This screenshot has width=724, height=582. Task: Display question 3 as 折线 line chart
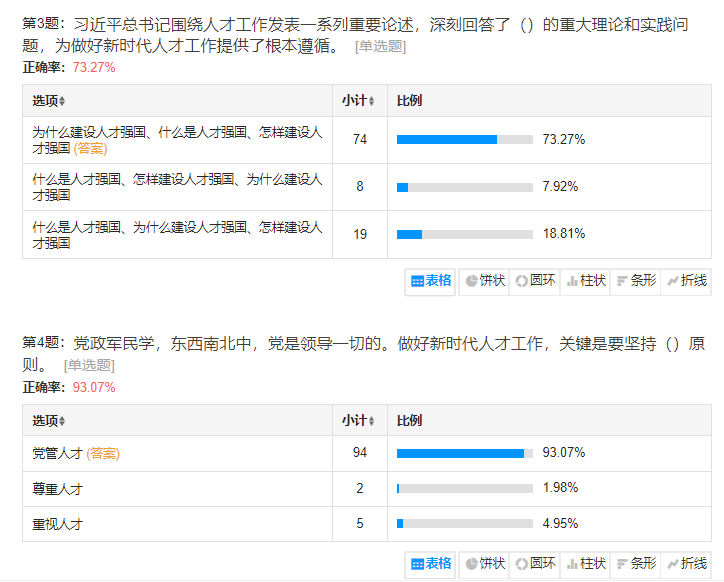pos(686,281)
